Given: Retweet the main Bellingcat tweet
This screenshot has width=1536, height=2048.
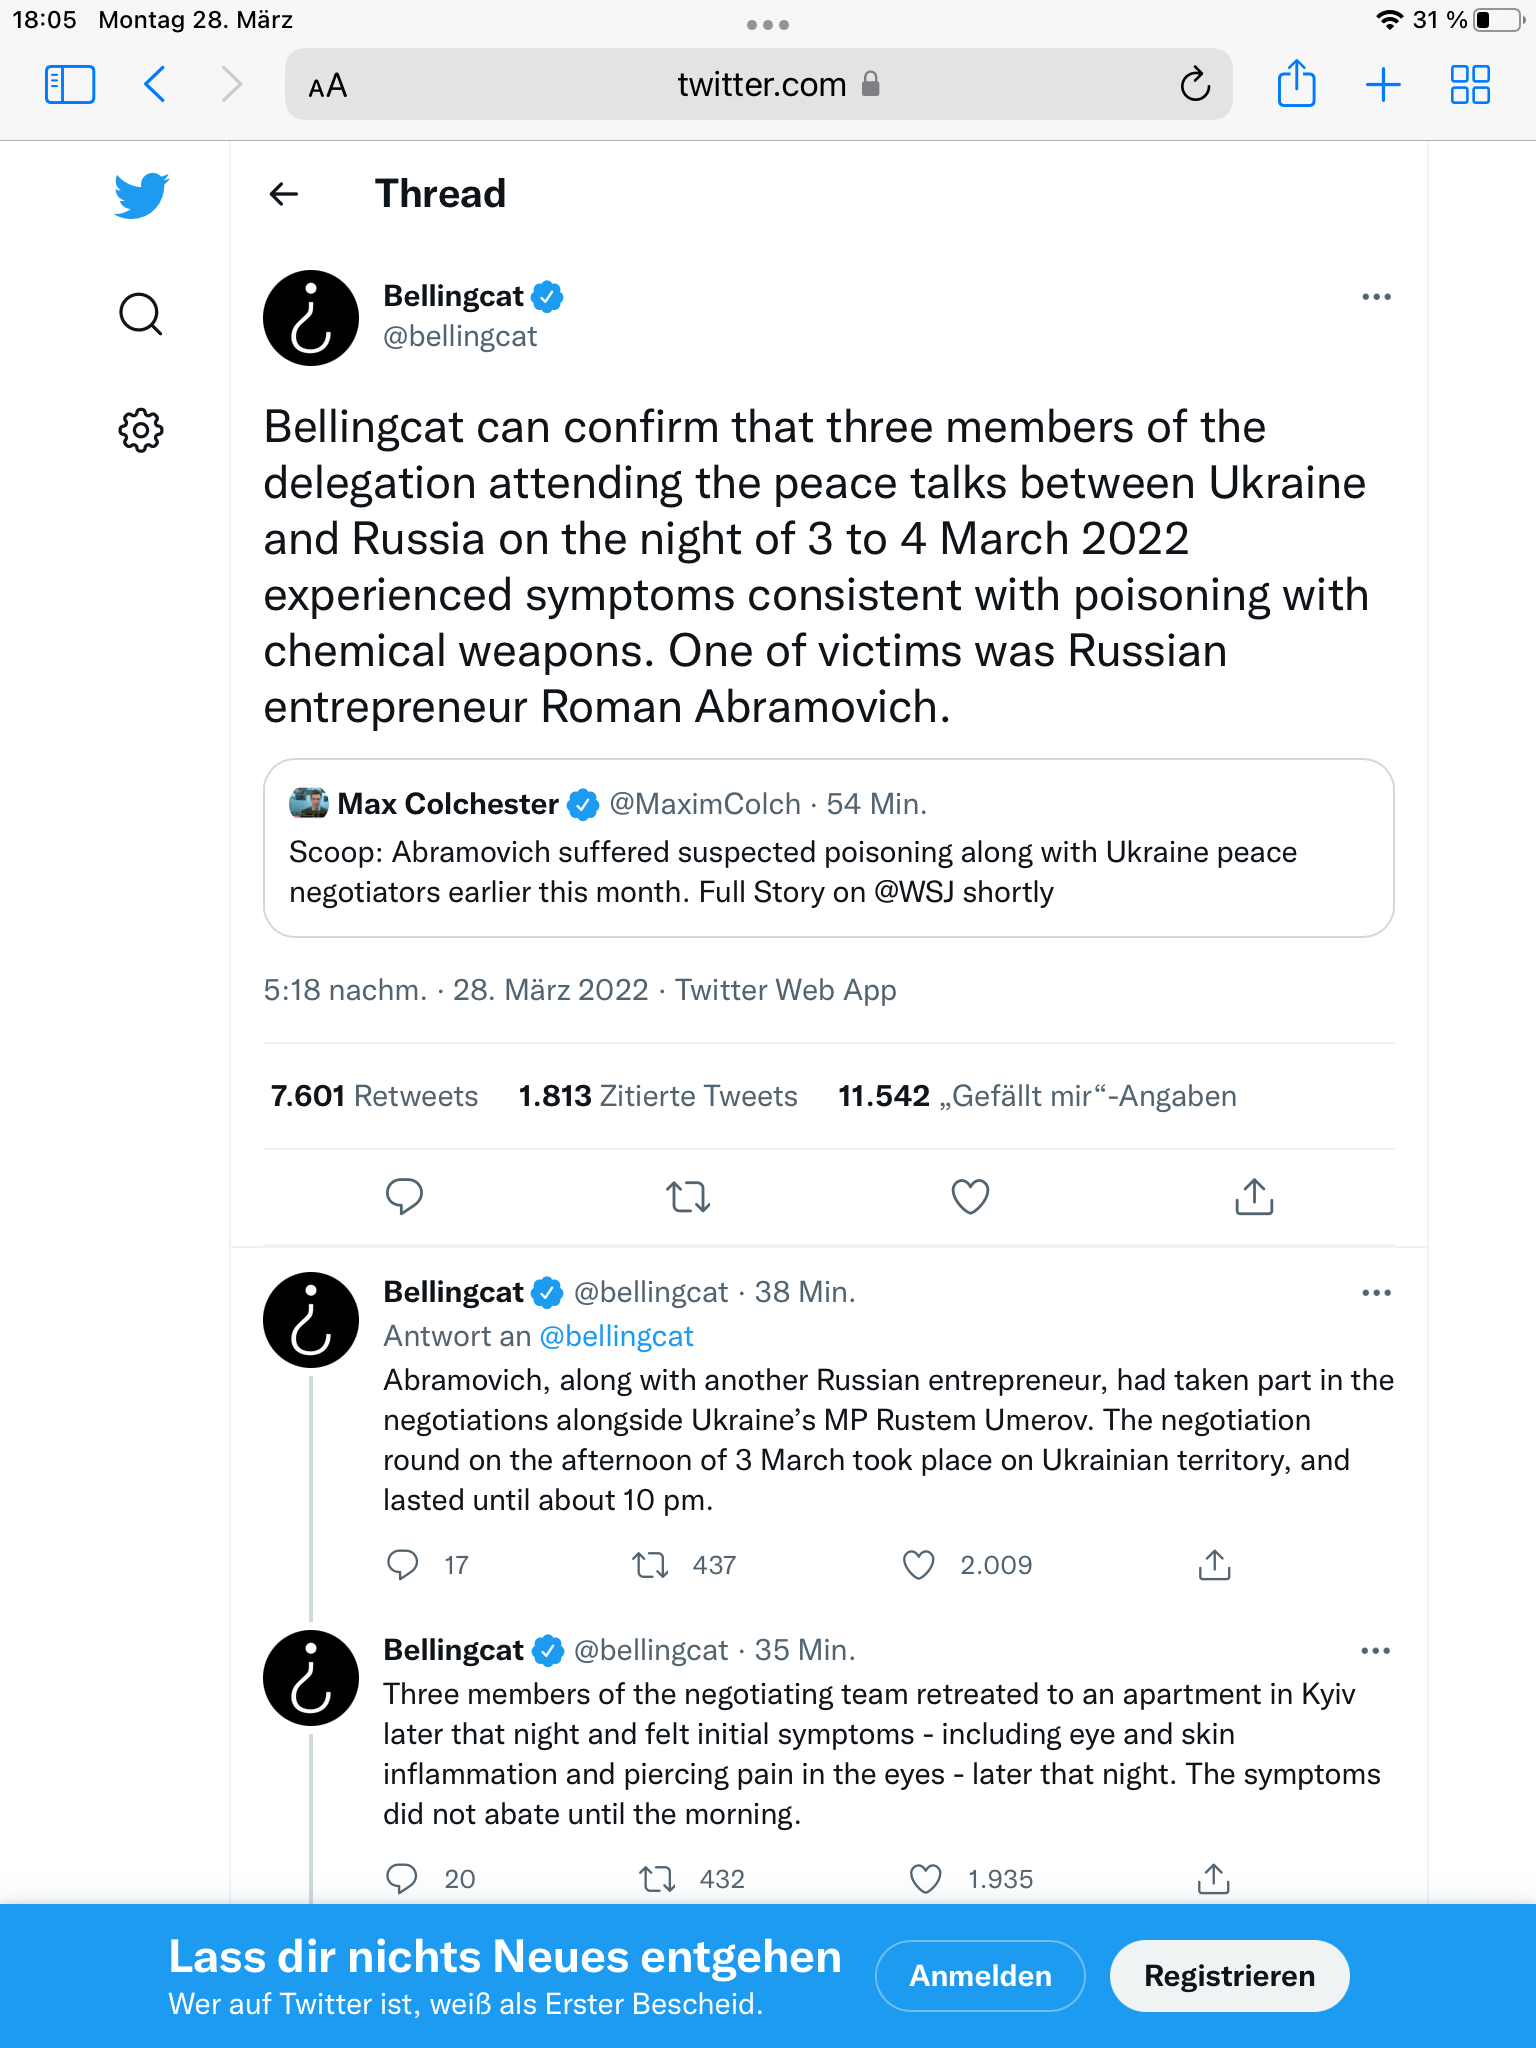Looking at the screenshot, I should click(x=688, y=1196).
